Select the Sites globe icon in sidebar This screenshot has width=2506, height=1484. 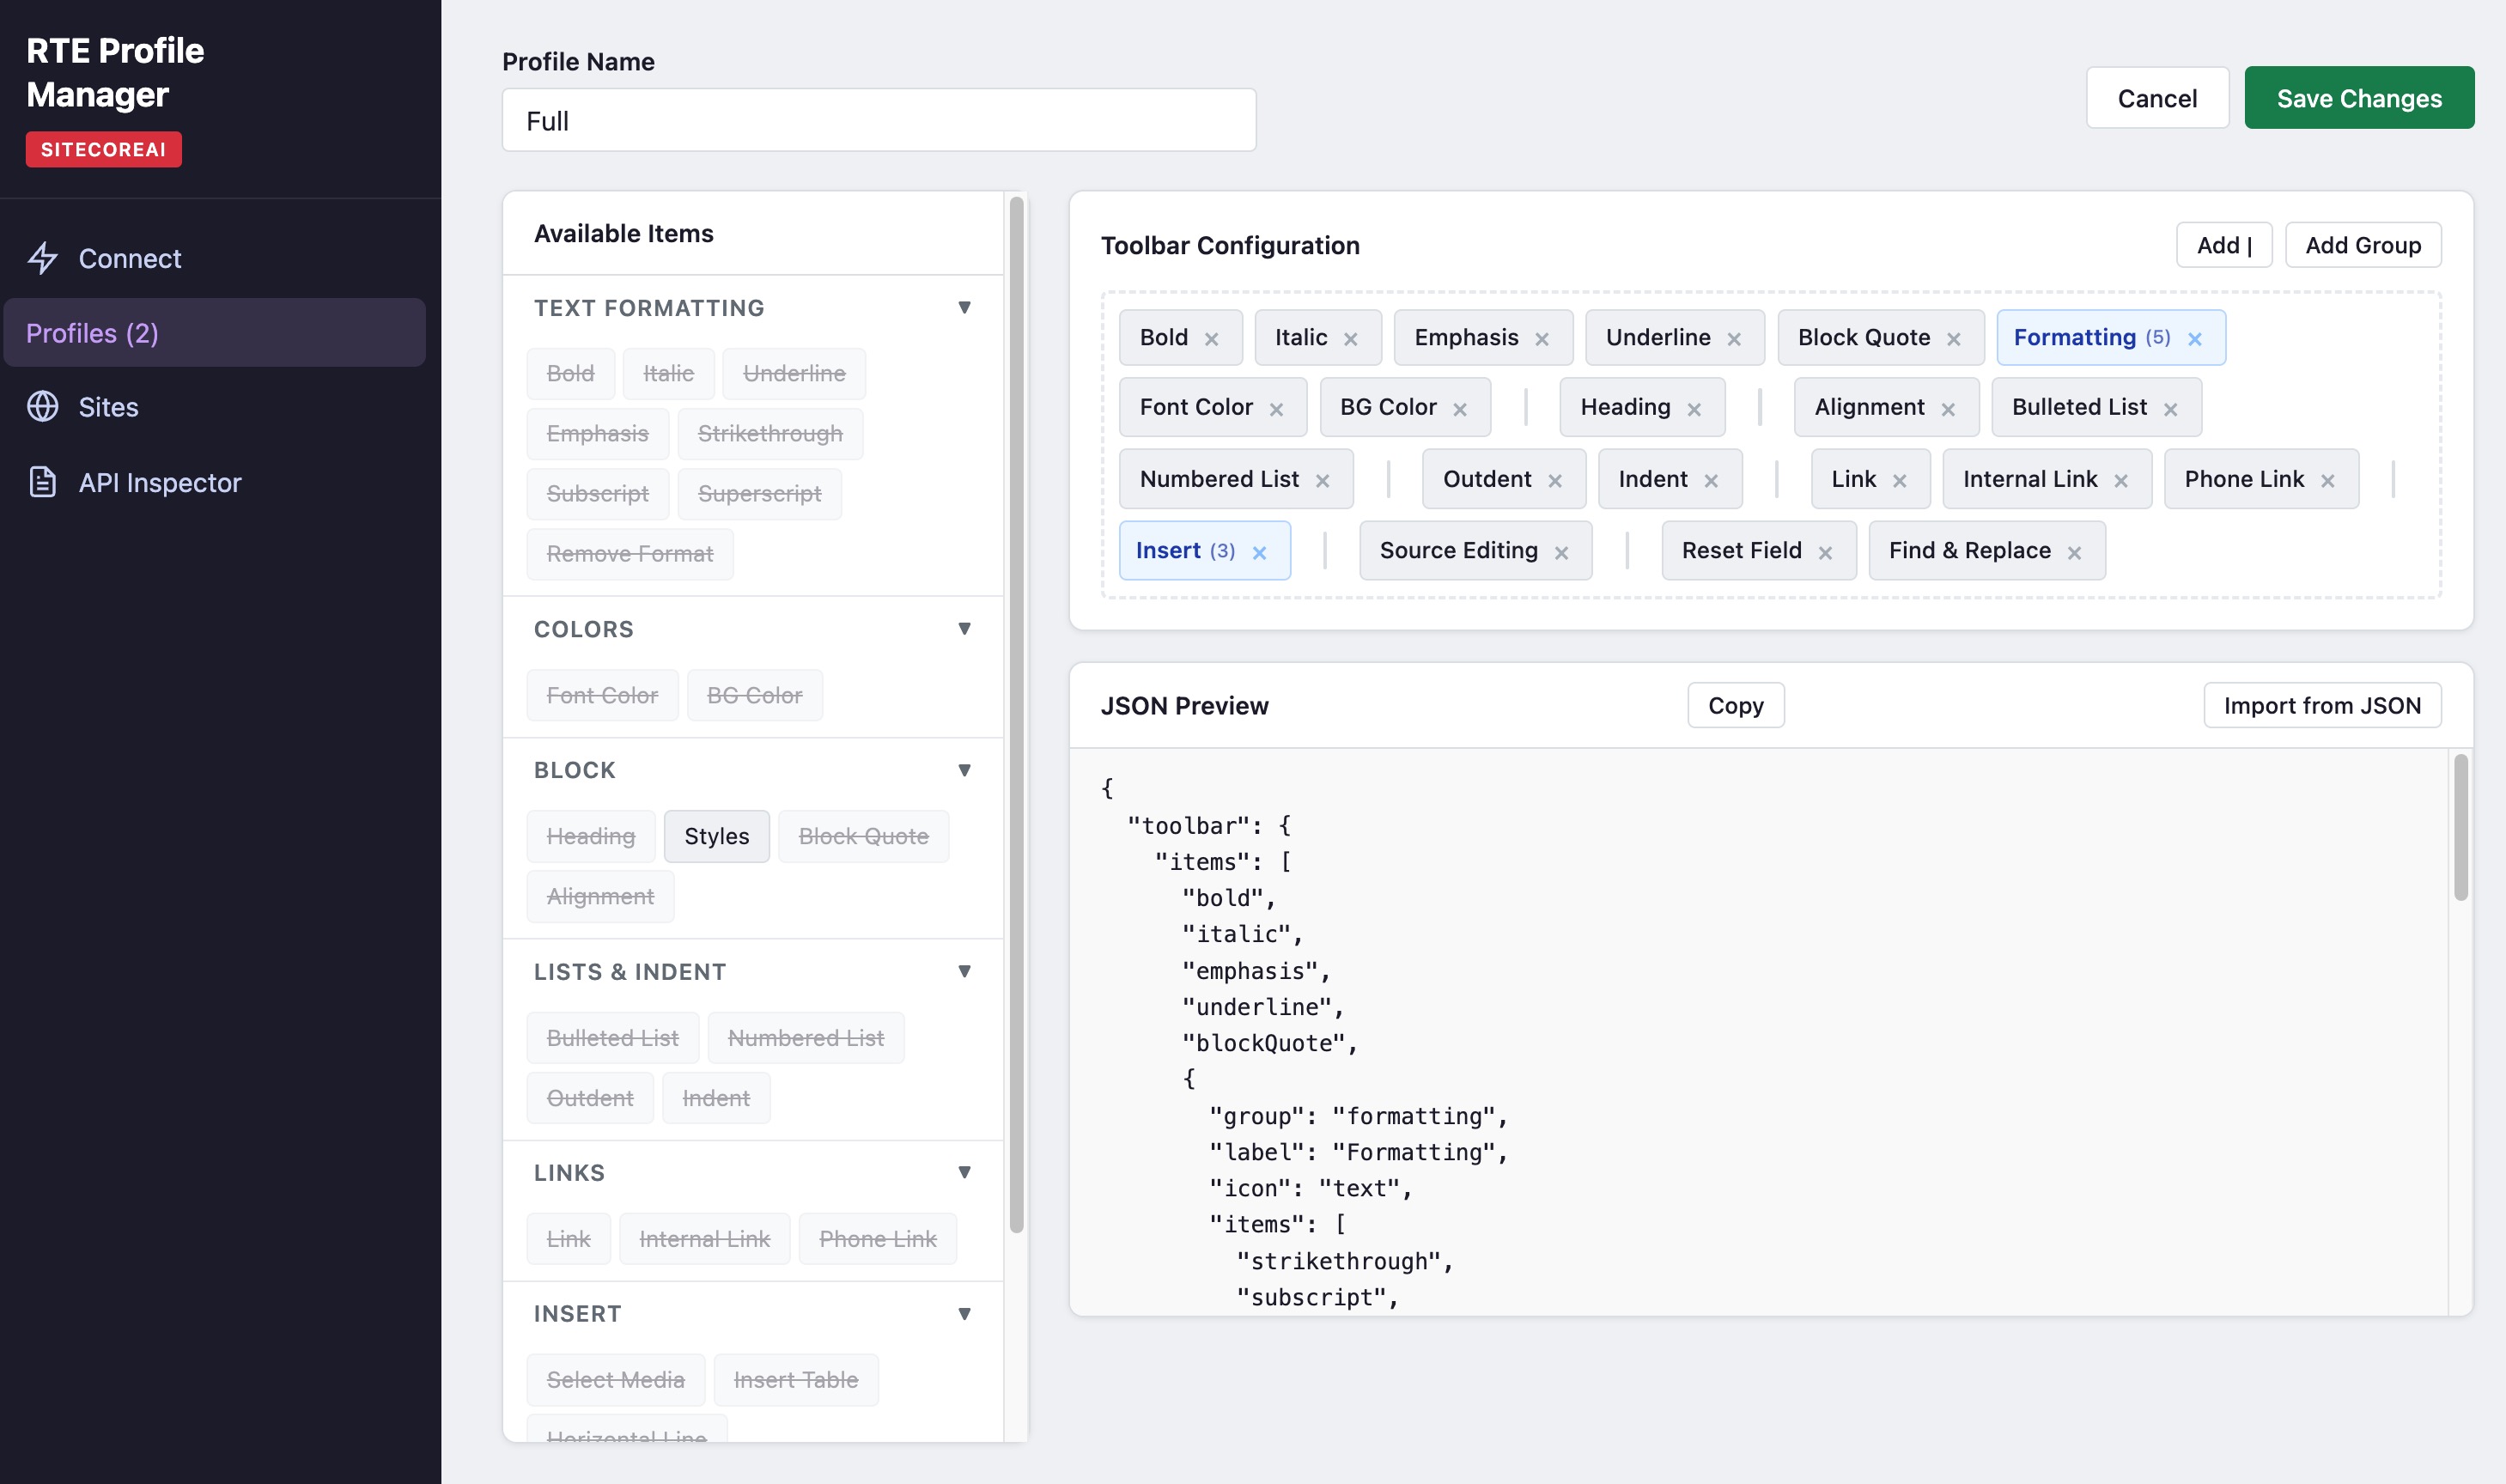tap(44, 406)
